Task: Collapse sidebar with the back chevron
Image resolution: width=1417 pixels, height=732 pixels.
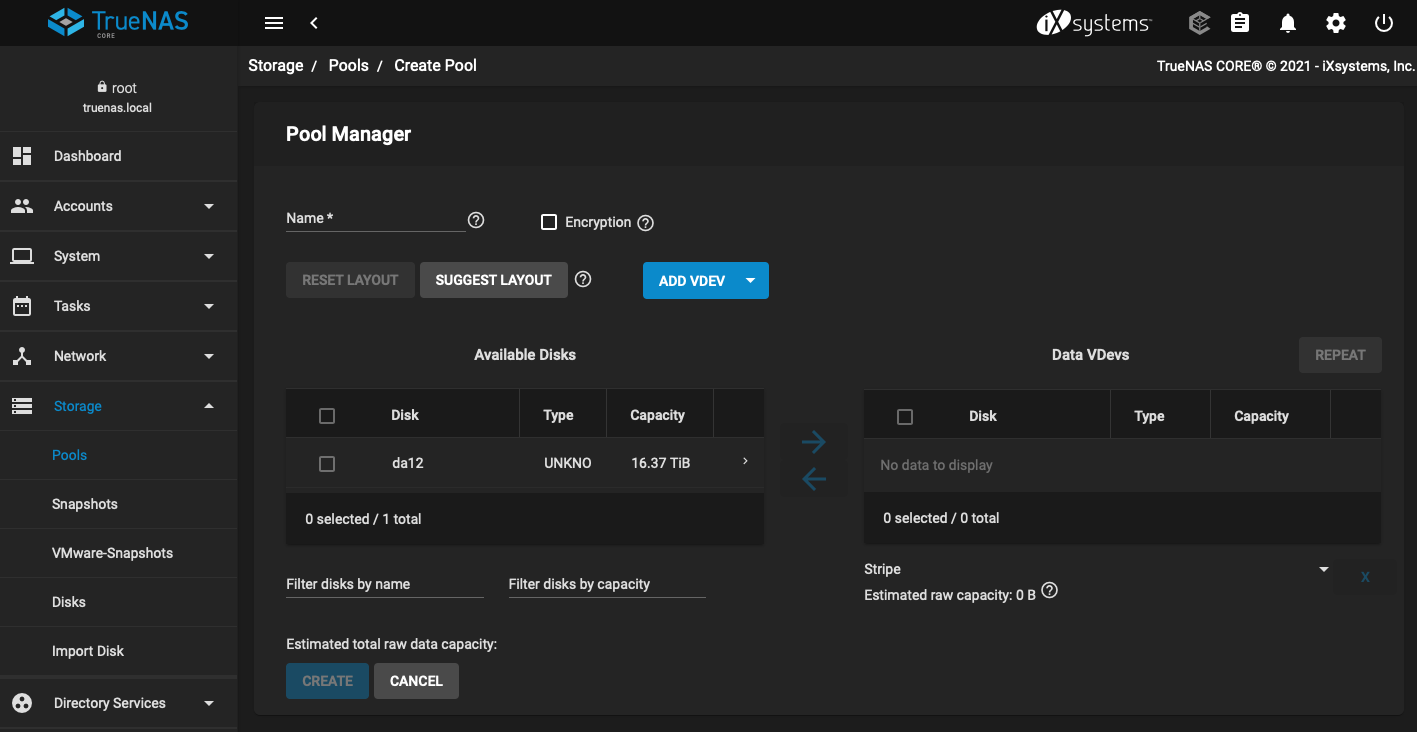Action: (314, 23)
